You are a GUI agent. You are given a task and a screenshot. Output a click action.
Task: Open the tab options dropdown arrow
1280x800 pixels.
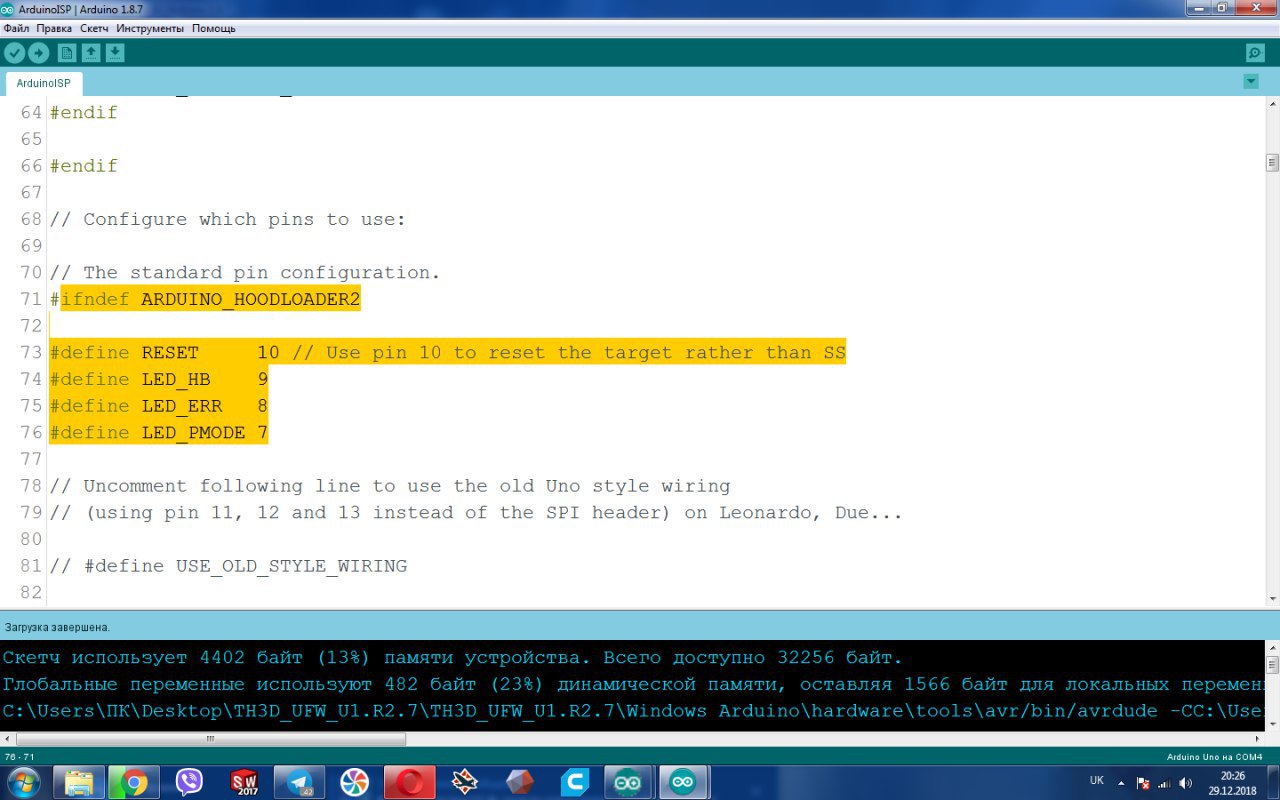click(1251, 81)
